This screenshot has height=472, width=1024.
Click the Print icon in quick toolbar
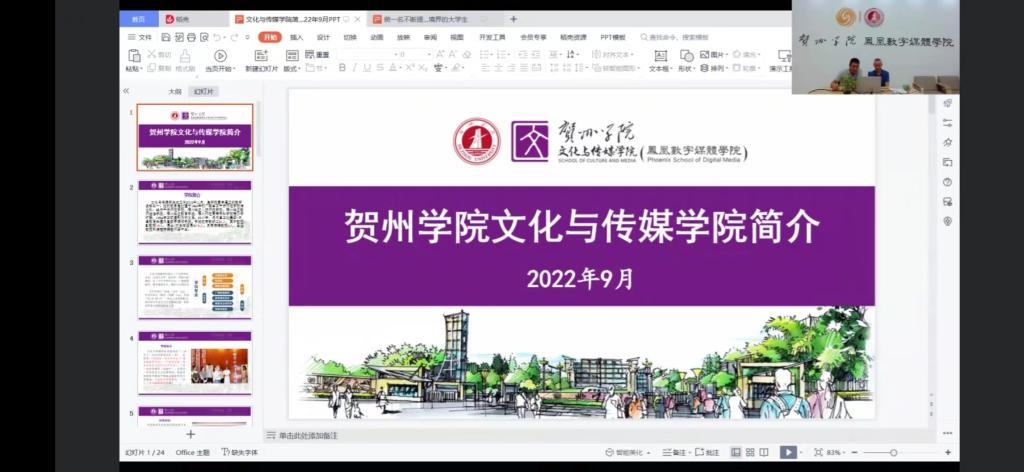coord(191,37)
